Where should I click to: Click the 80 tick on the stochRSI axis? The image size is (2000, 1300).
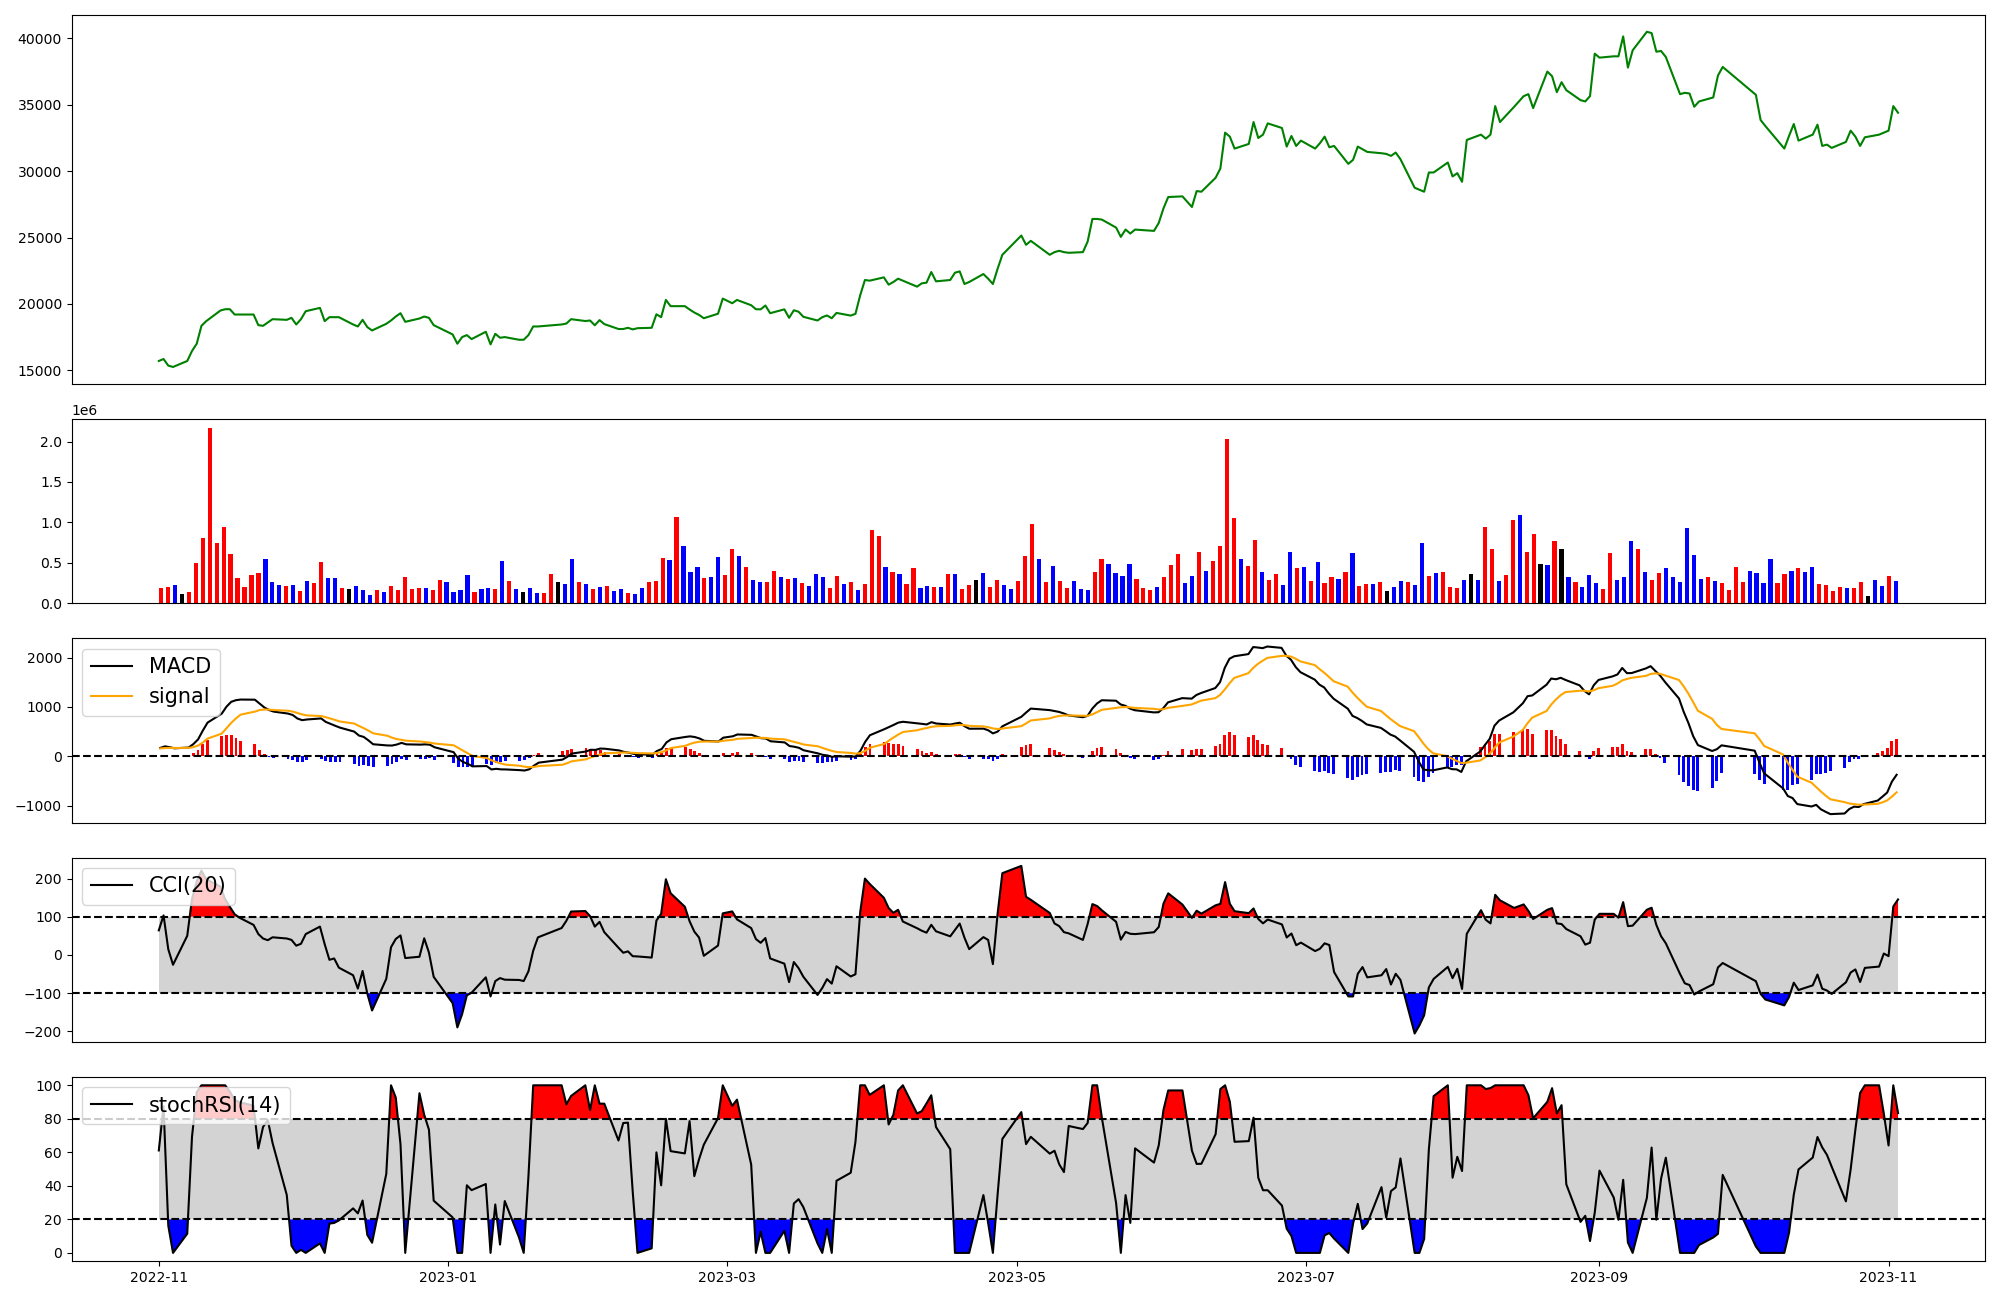tap(53, 1120)
